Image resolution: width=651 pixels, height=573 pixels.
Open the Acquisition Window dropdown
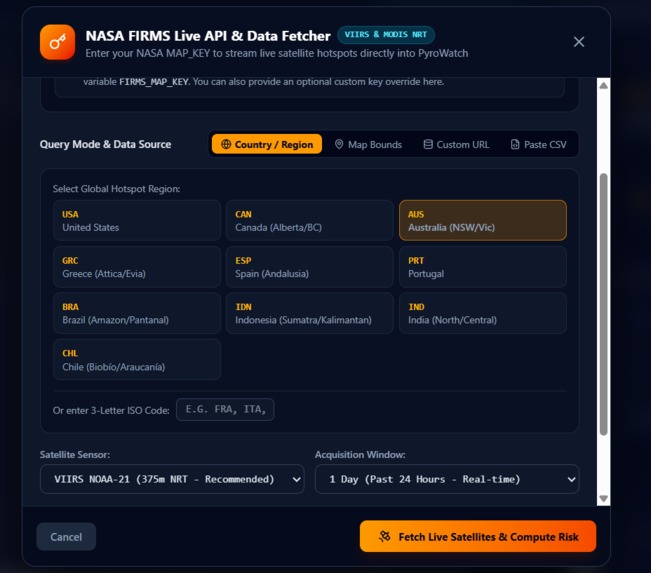tap(447, 479)
